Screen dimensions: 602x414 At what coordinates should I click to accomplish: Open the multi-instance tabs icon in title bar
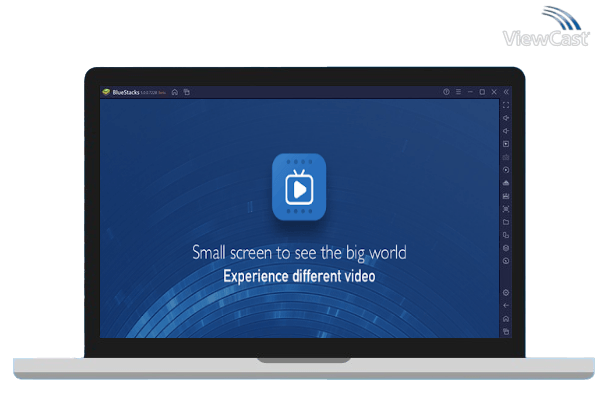click(x=187, y=92)
